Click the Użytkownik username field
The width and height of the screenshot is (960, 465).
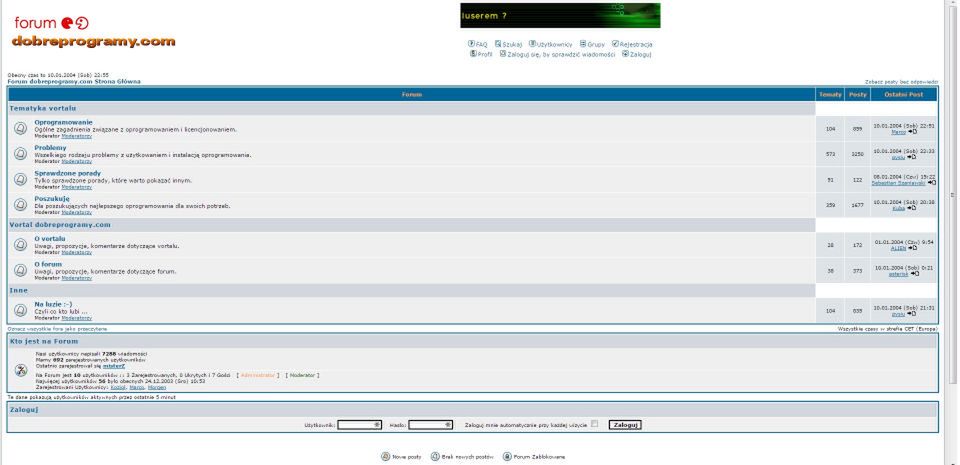[359, 425]
